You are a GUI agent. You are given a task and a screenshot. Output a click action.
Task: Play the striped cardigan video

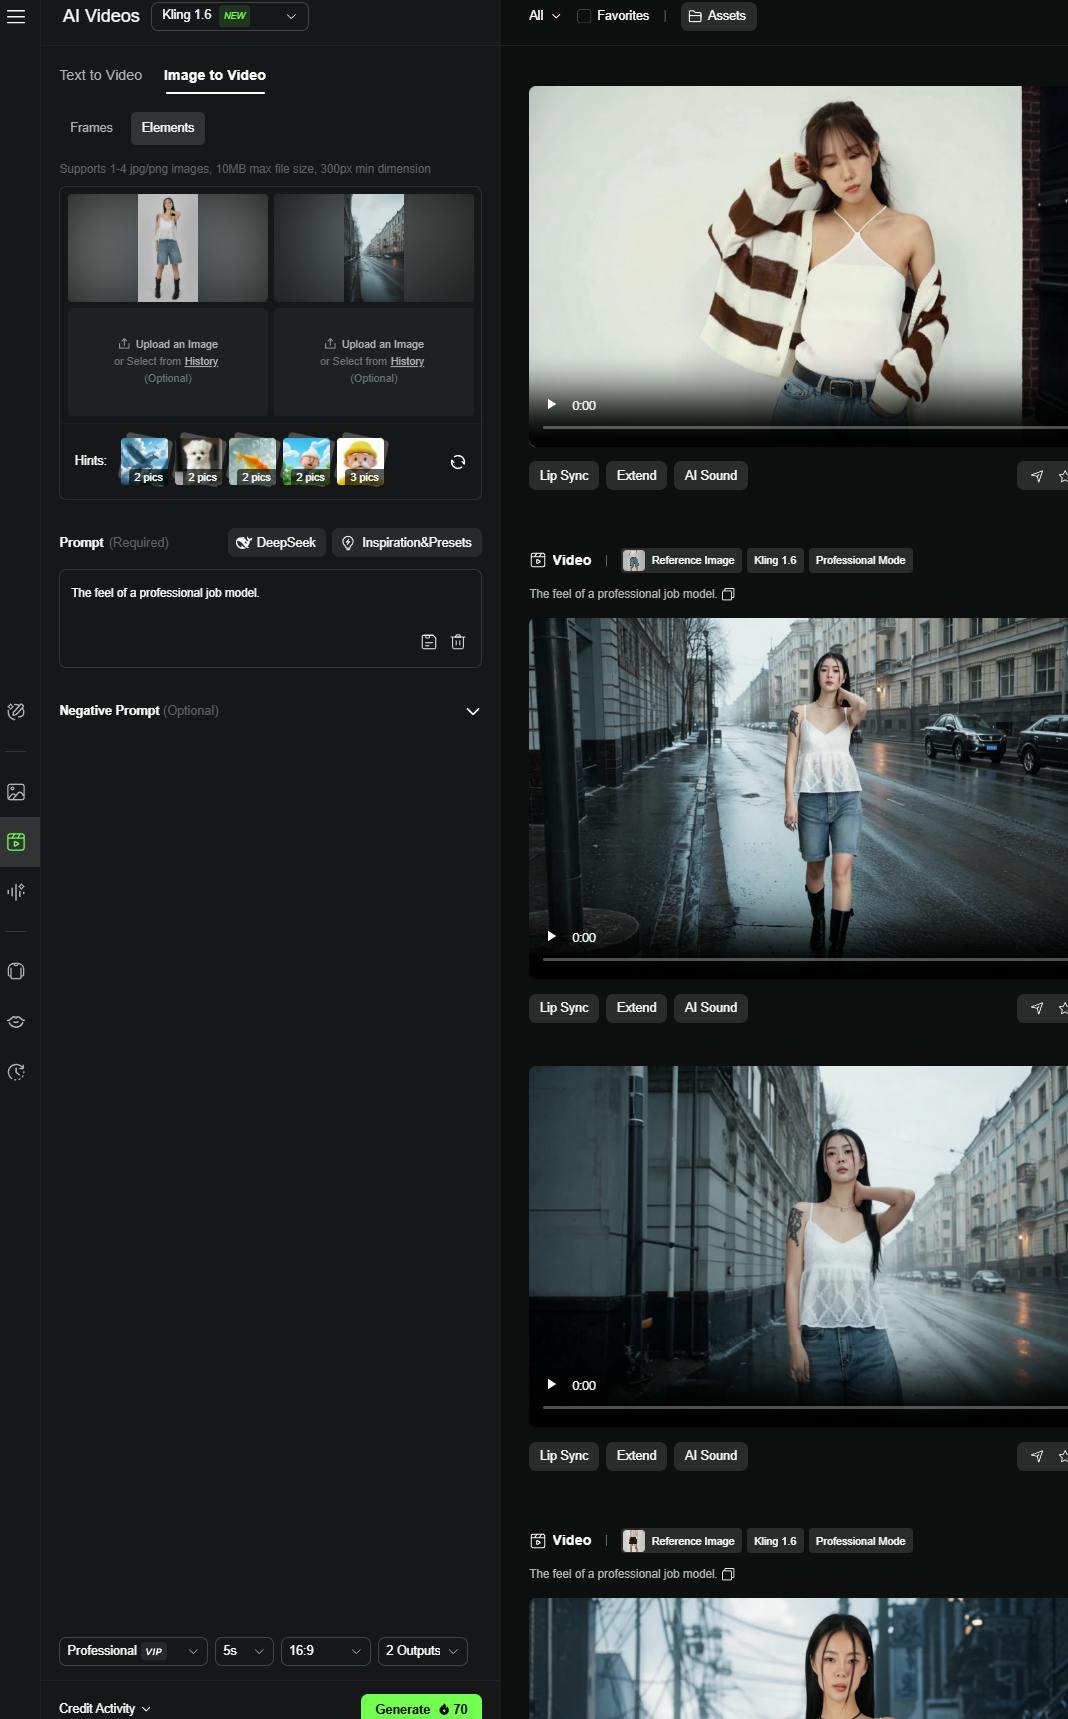click(x=551, y=404)
